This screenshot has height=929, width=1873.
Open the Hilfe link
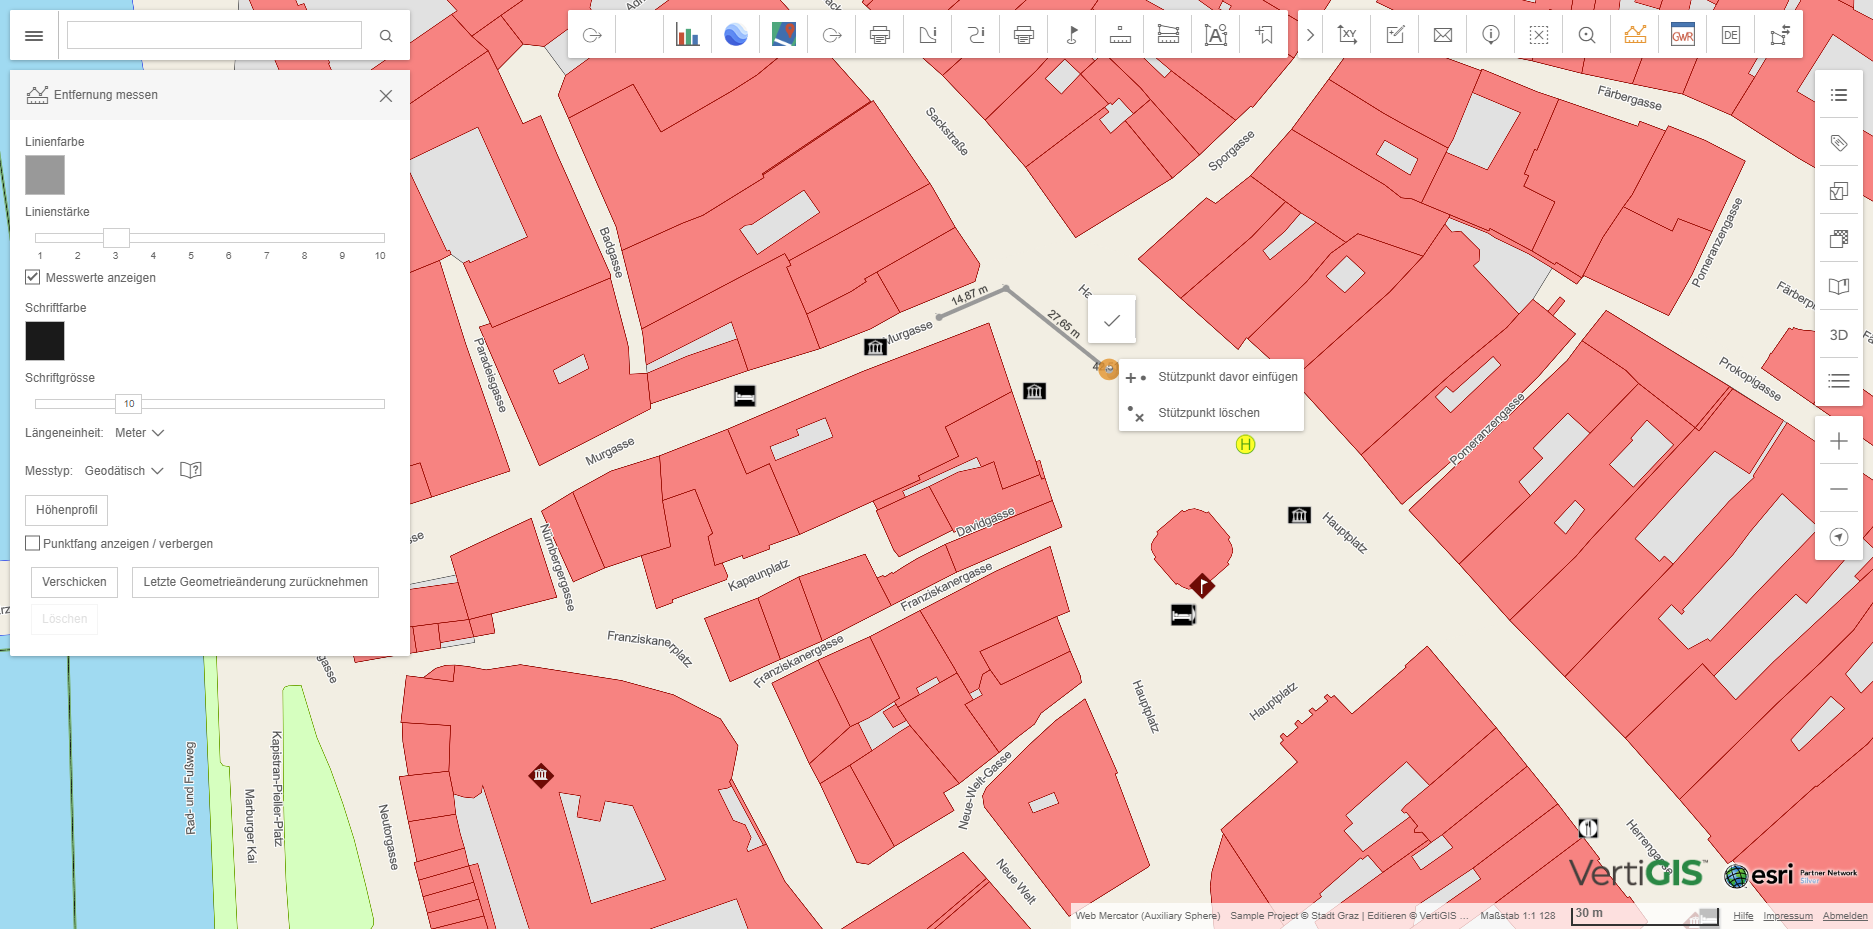1743,916
